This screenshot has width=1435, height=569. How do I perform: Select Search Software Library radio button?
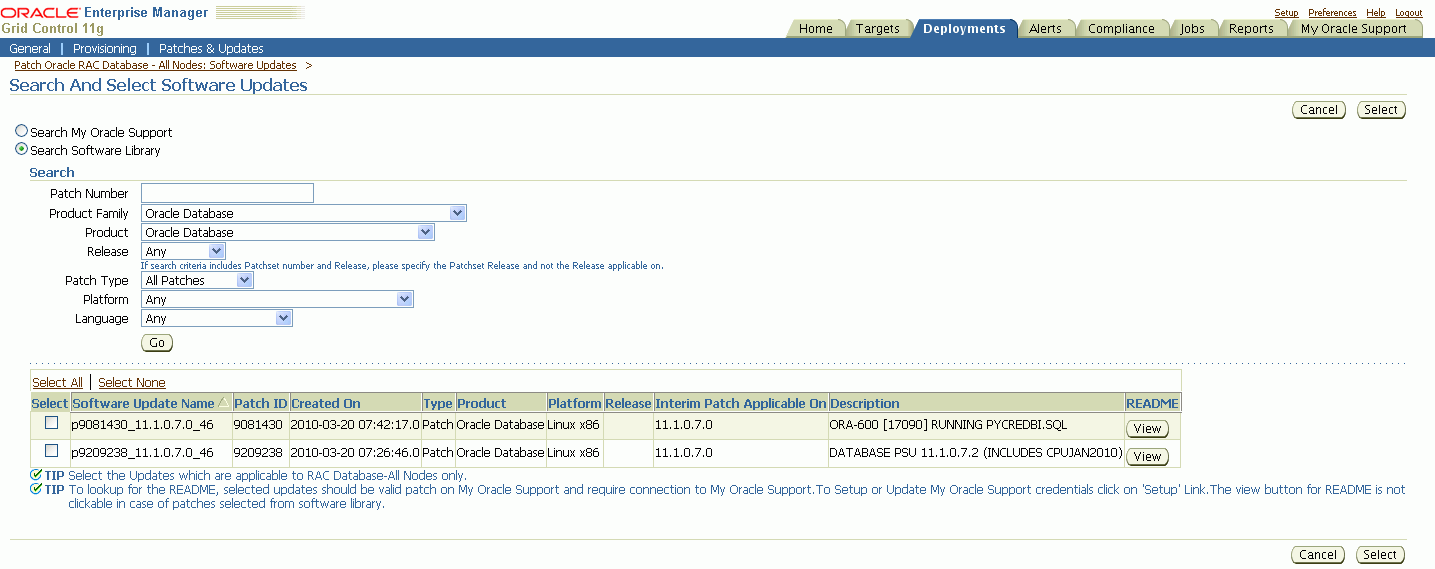pos(22,149)
